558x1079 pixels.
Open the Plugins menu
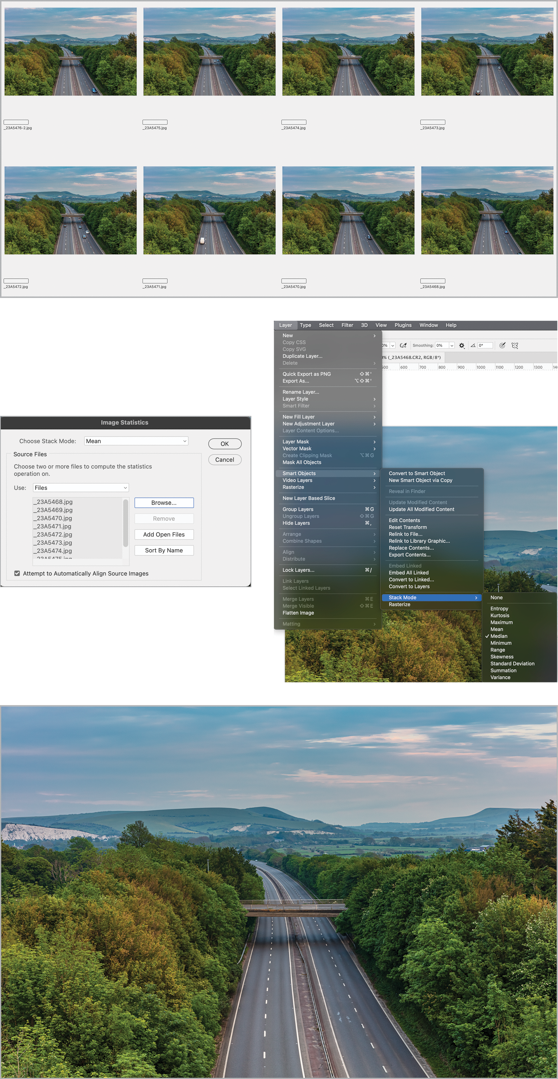pyautogui.click(x=403, y=325)
